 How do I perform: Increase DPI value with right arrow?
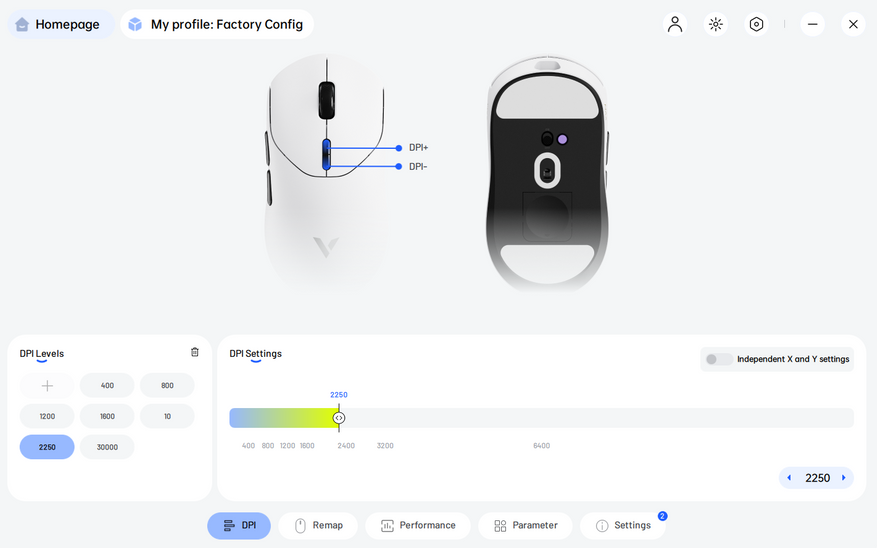point(844,478)
